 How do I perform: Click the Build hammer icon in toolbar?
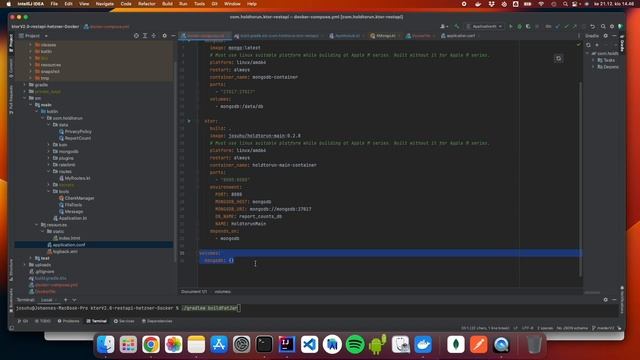[x=457, y=27]
